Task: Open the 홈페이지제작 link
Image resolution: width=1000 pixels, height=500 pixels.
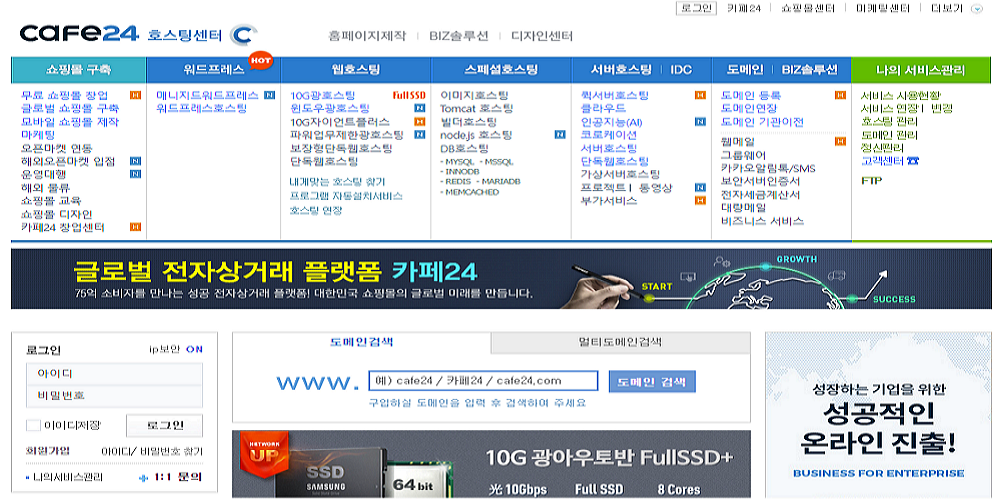Action: [x=367, y=36]
